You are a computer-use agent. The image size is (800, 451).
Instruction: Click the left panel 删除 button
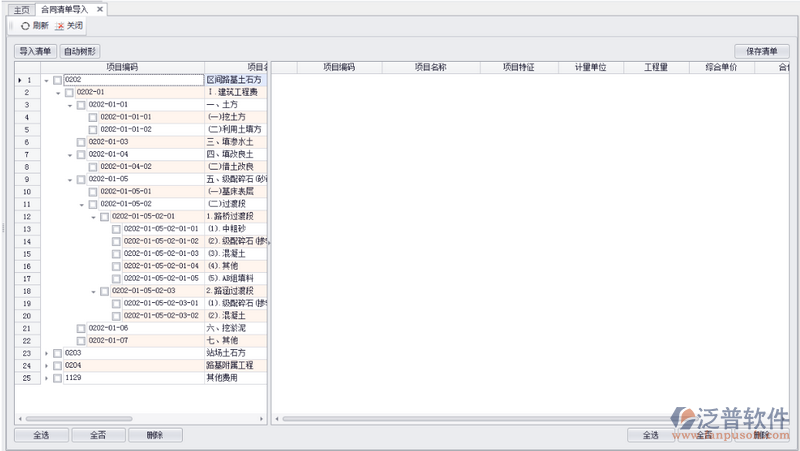click(155, 435)
